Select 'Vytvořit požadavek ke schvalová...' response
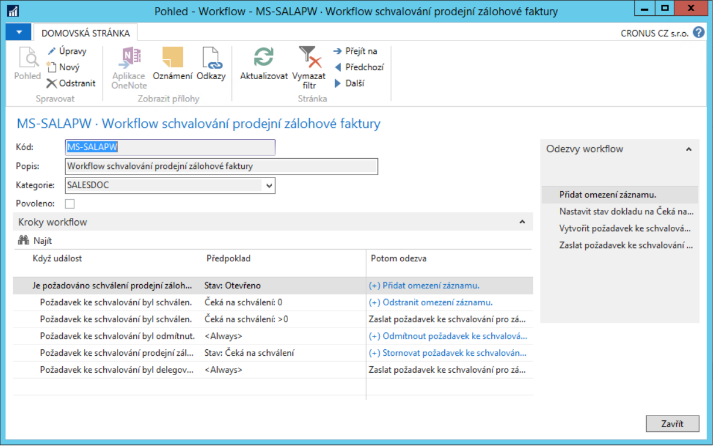The image size is (713, 446). click(x=625, y=228)
